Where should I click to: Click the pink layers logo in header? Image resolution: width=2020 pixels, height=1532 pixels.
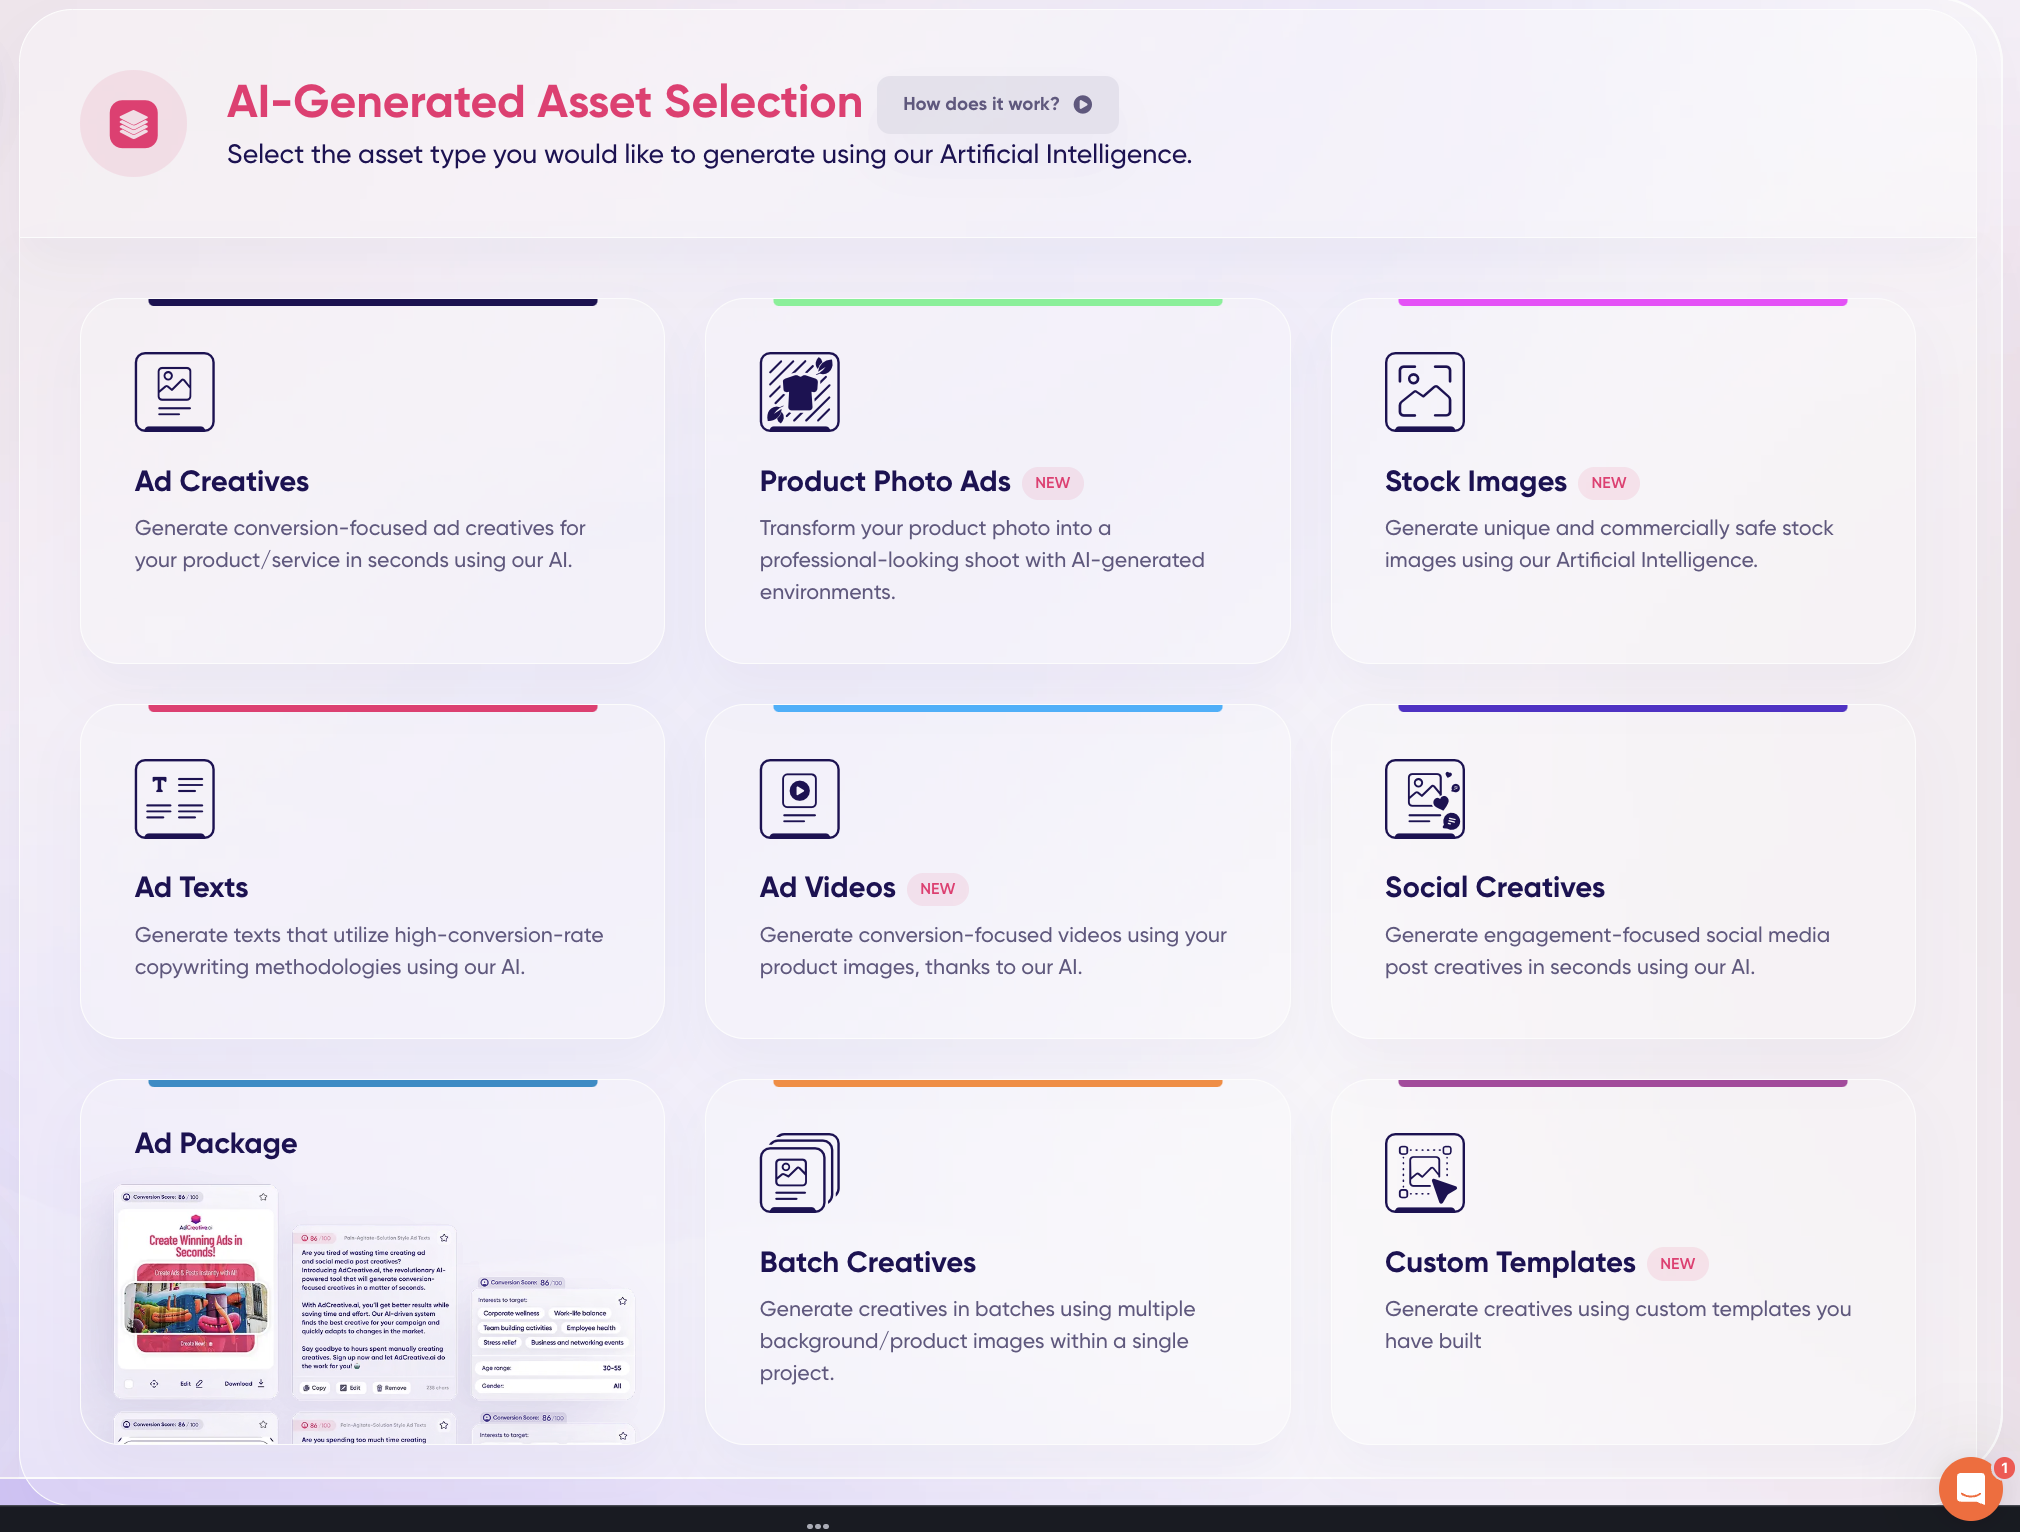tap(134, 124)
